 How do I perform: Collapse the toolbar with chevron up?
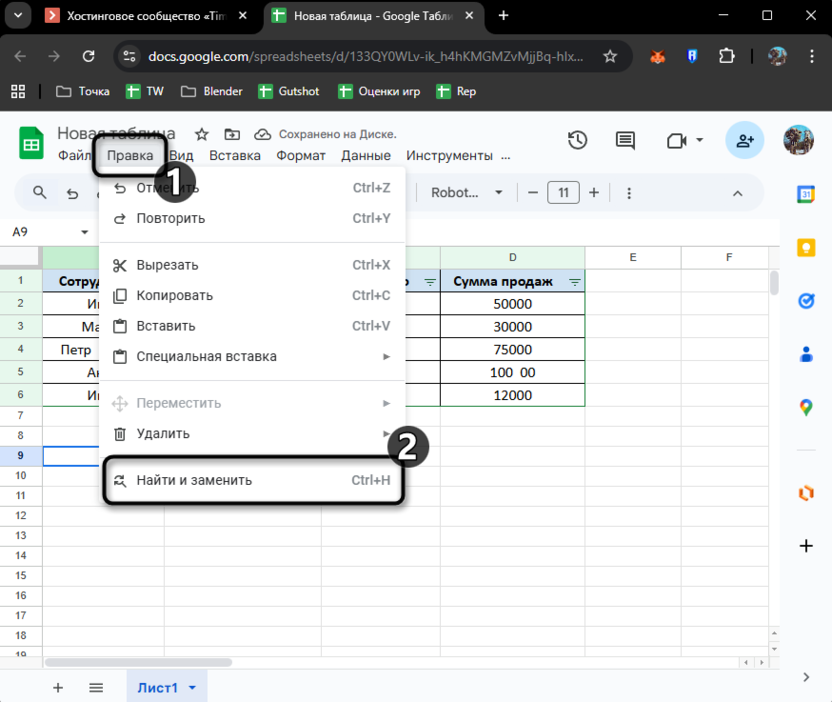pos(738,193)
